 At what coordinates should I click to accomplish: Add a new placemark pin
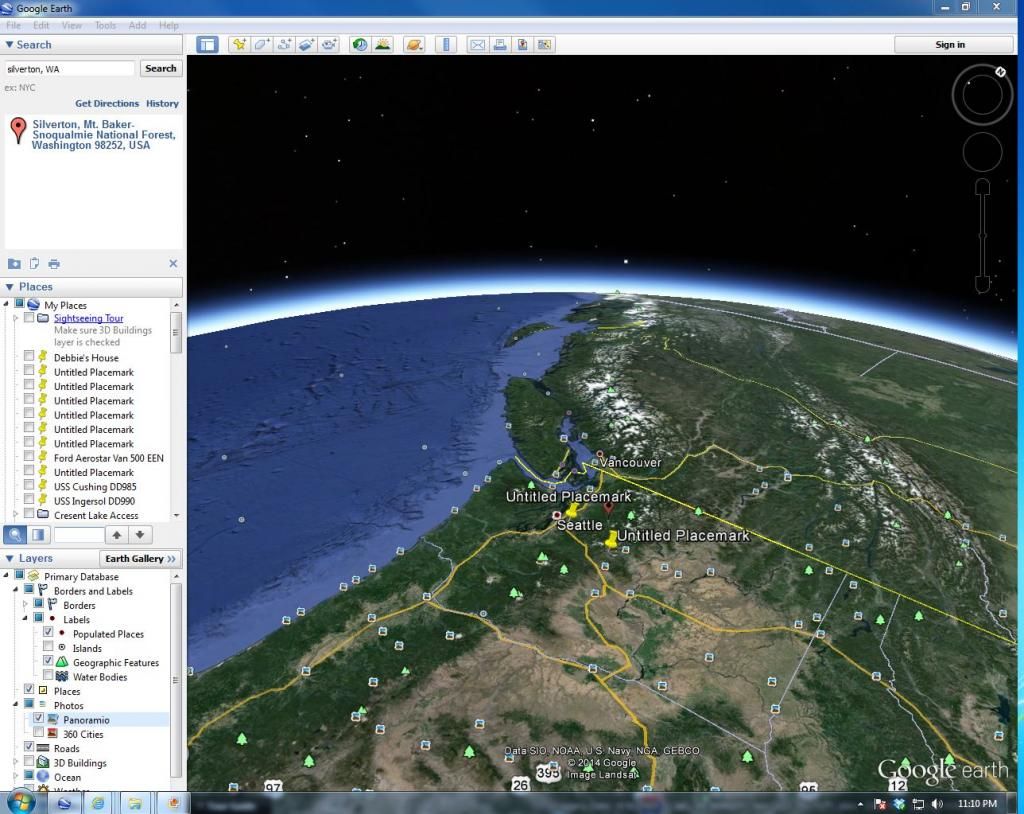click(239, 44)
